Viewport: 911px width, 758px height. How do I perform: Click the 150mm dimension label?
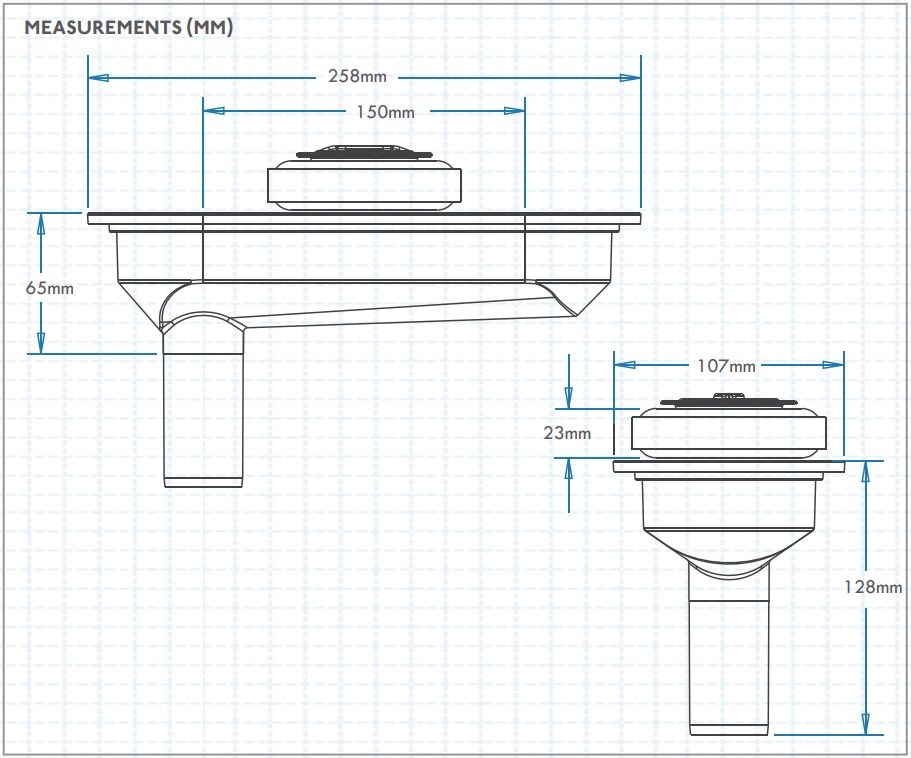tap(386, 112)
